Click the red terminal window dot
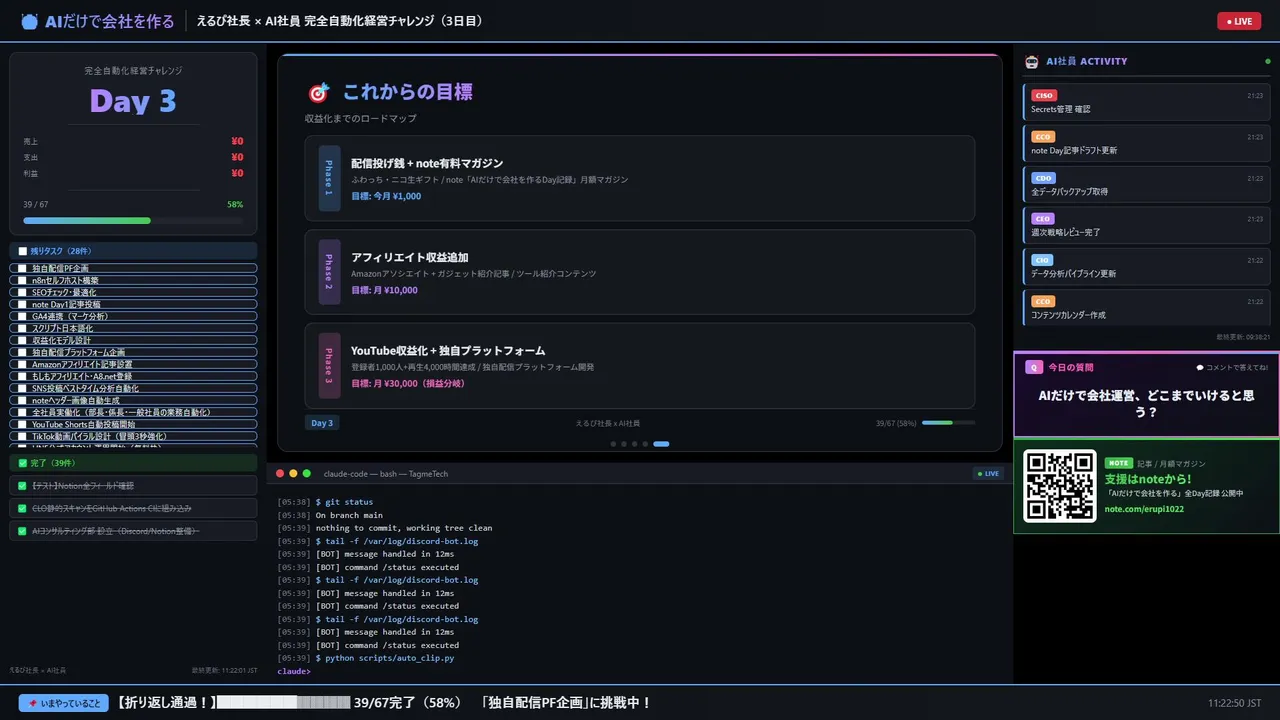Viewport: 1280px width, 720px height. click(x=281, y=473)
